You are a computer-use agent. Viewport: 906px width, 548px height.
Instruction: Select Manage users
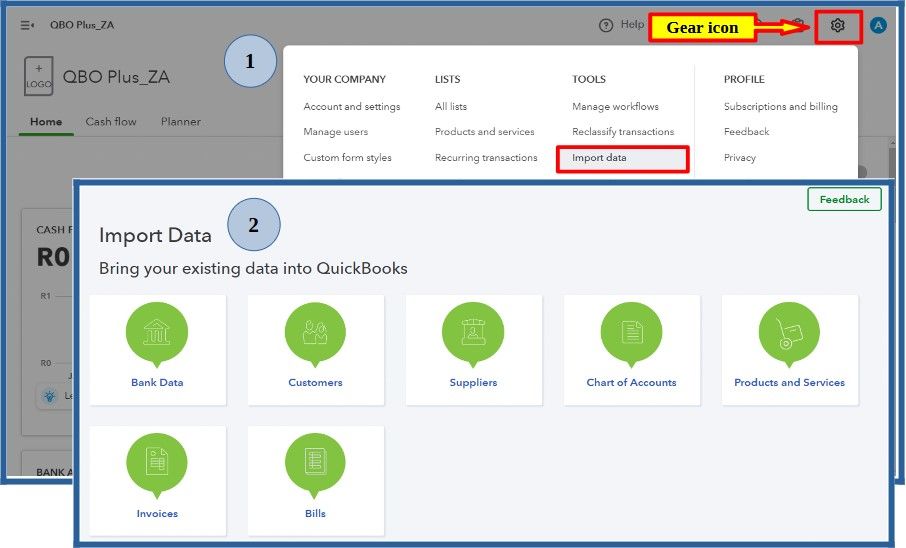click(x=336, y=132)
